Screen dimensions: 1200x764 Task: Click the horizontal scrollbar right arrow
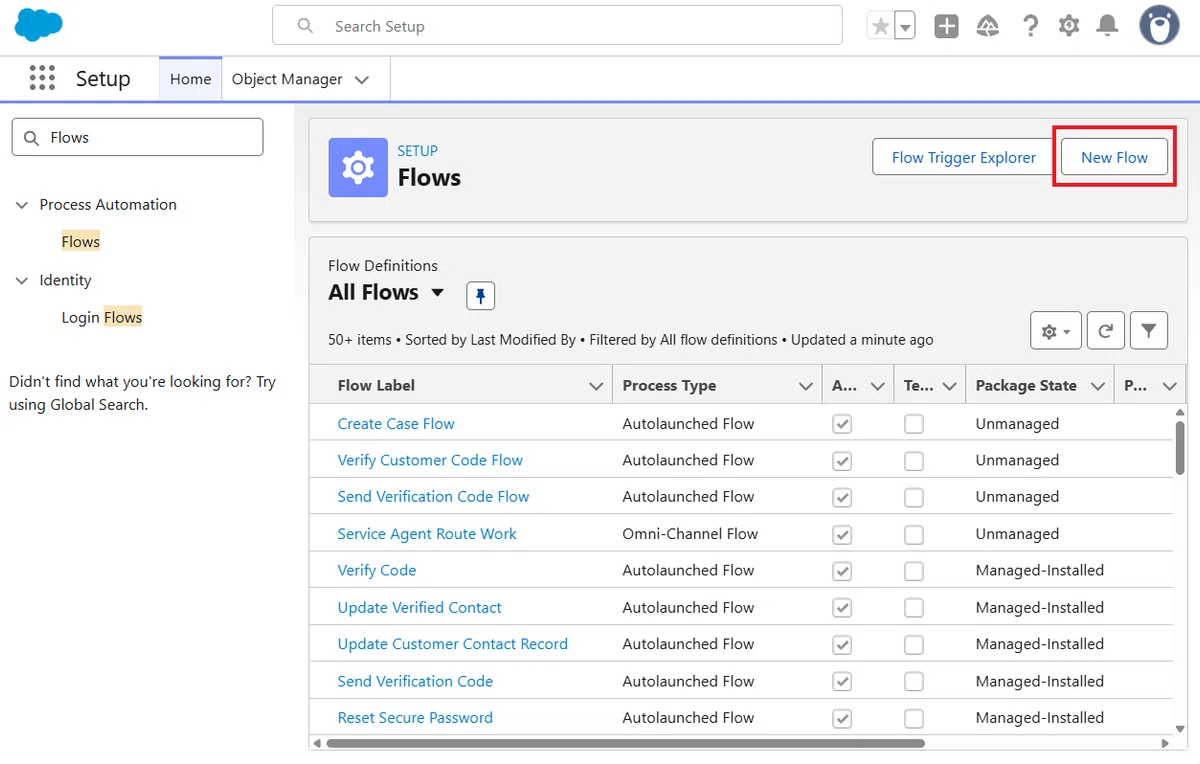point(1166,743)
